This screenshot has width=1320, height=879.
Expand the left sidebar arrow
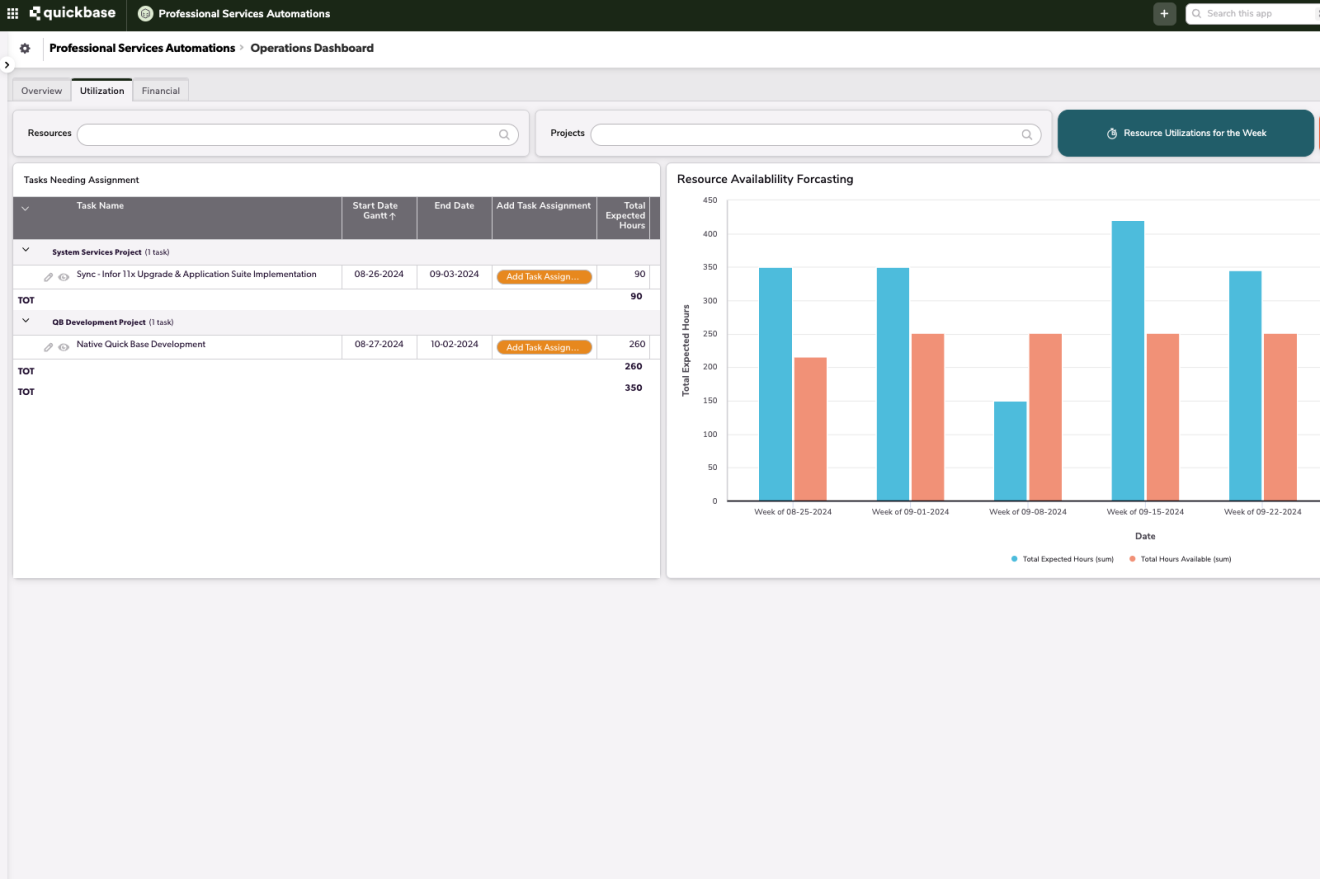click(6, 65)
